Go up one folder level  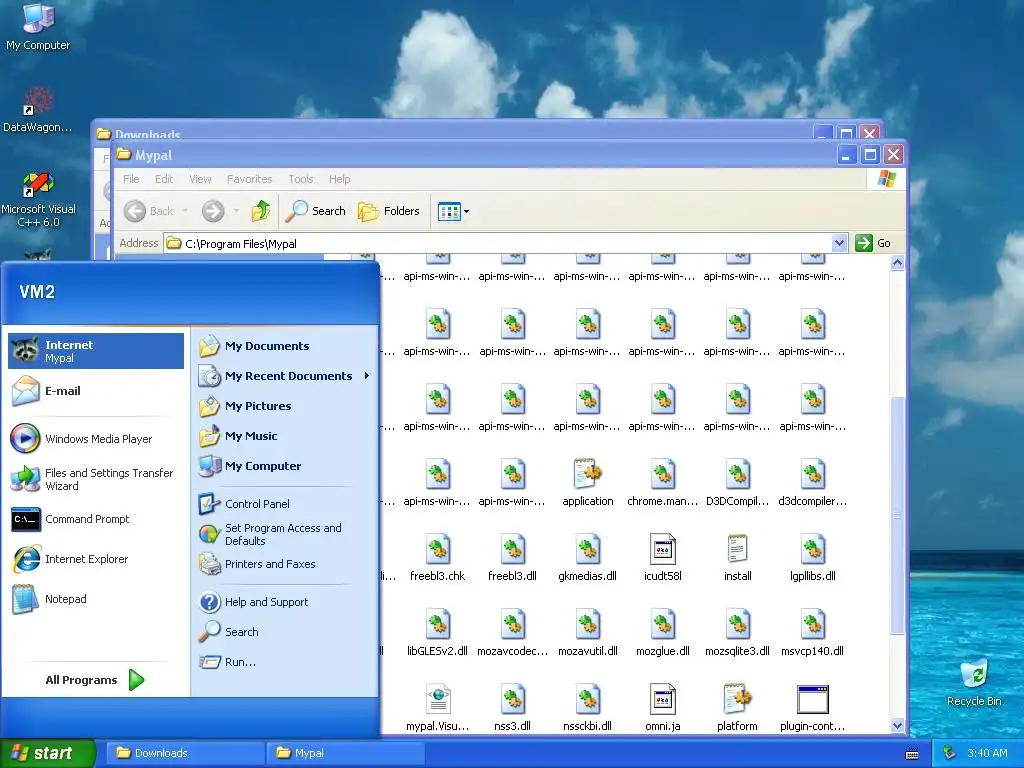tap(261, 211)
